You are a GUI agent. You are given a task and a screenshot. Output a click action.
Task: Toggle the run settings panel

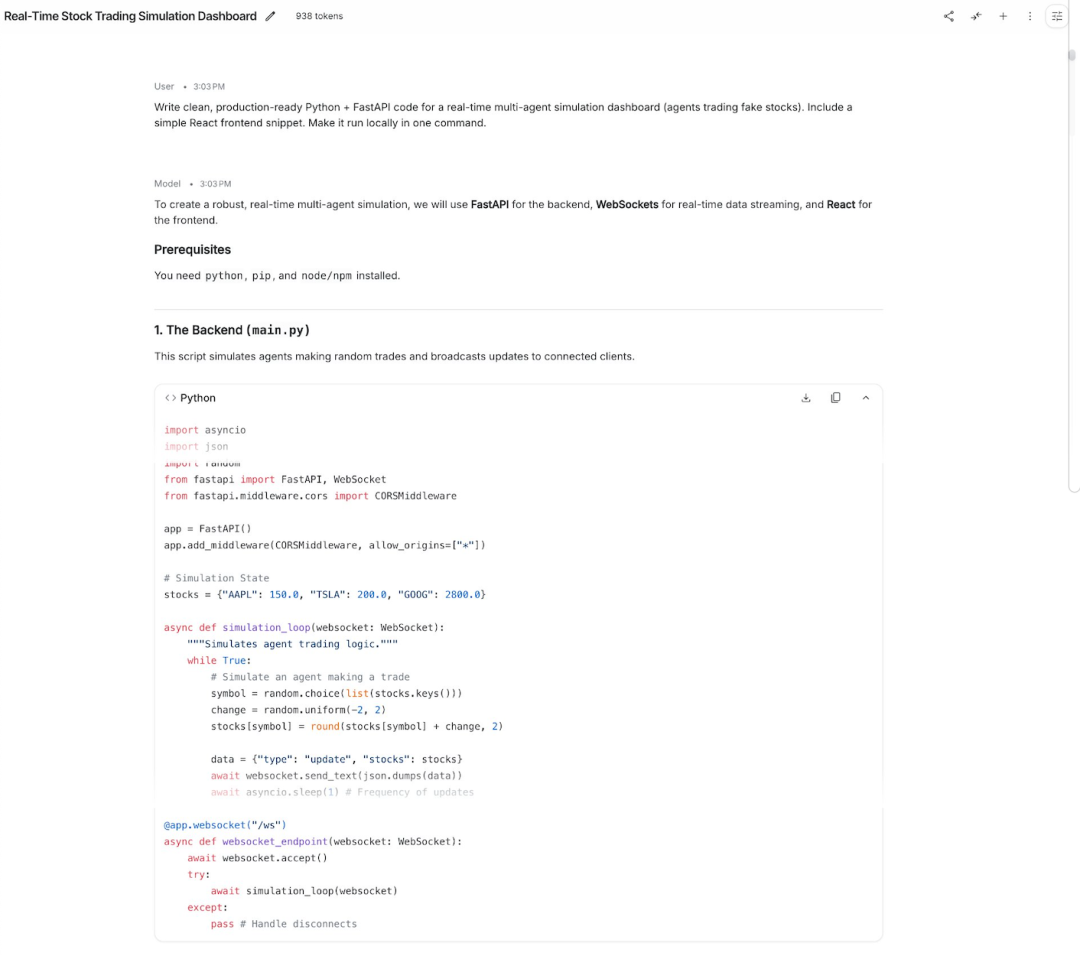[1057, 16]
